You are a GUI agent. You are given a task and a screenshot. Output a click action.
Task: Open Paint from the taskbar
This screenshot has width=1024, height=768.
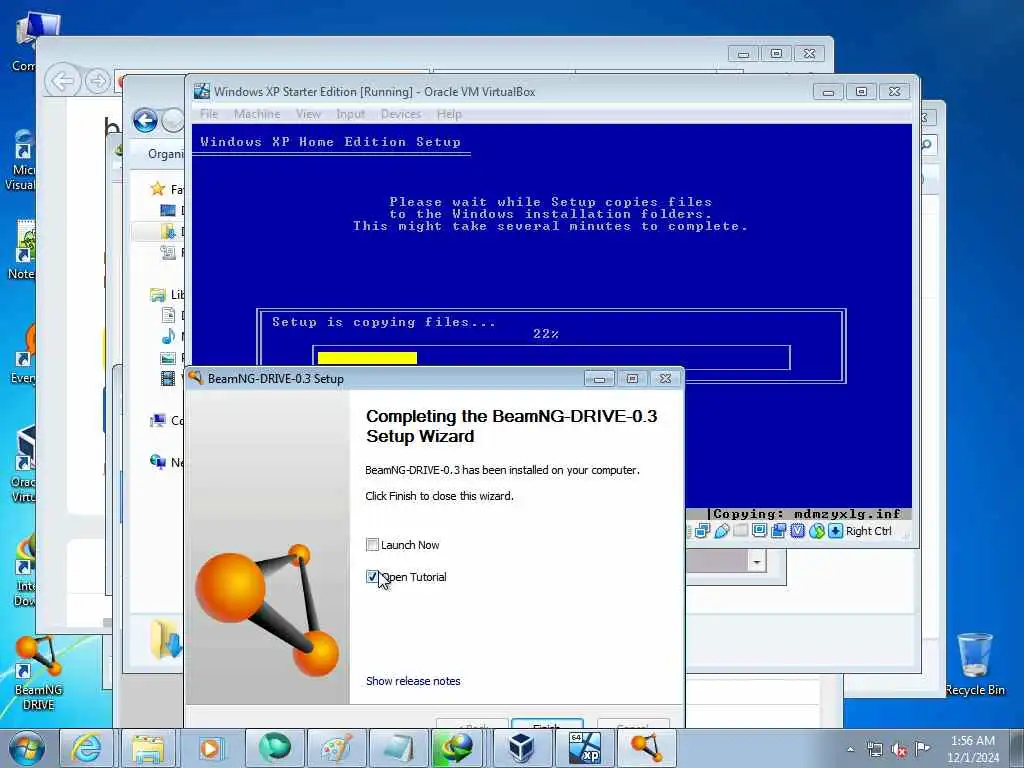(x=337, y=748)
